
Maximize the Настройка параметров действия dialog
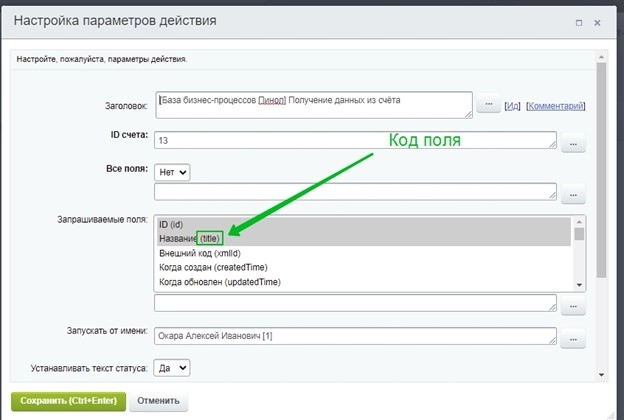[577, 21]
